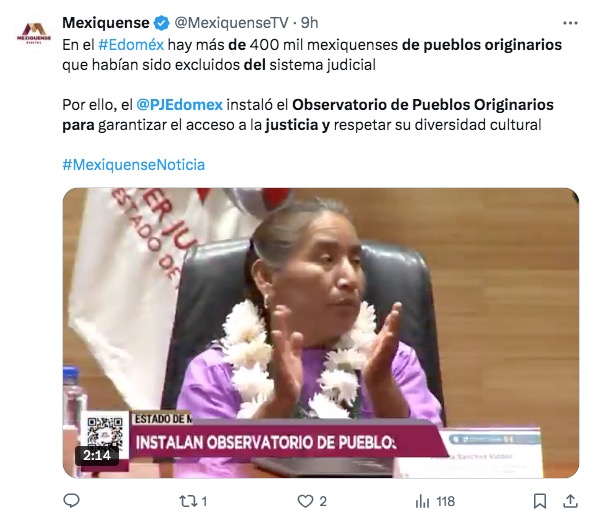This screenshot has width=595, height=523.
Task: Bookmark this tweet
Action: (x=540, y=501)
